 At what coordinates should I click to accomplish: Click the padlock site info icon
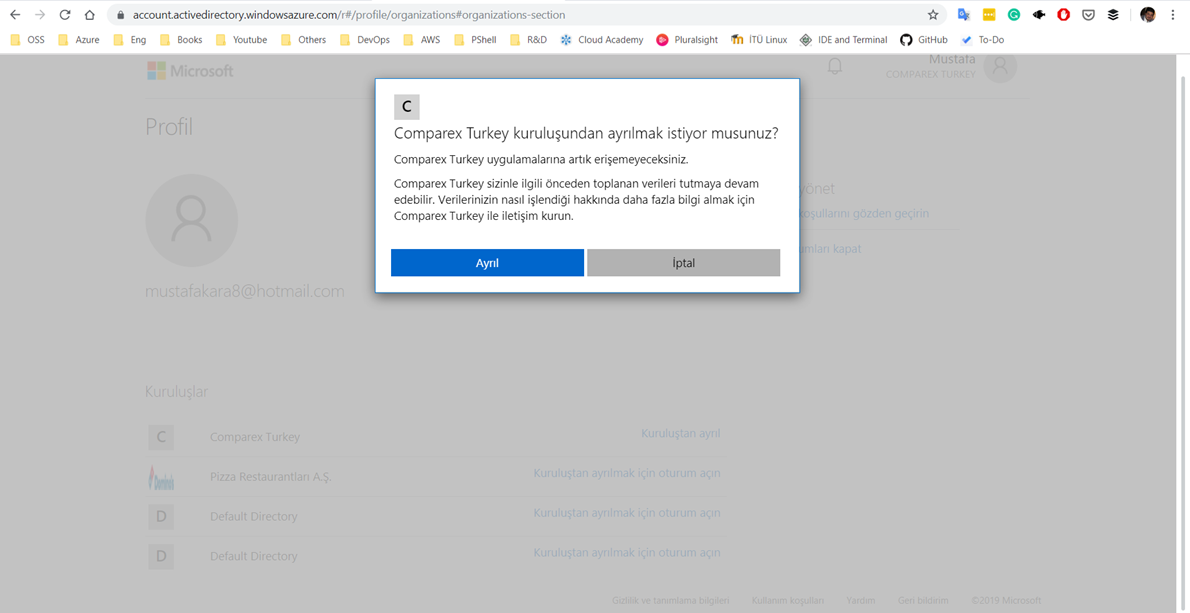[x=120, y=14]
